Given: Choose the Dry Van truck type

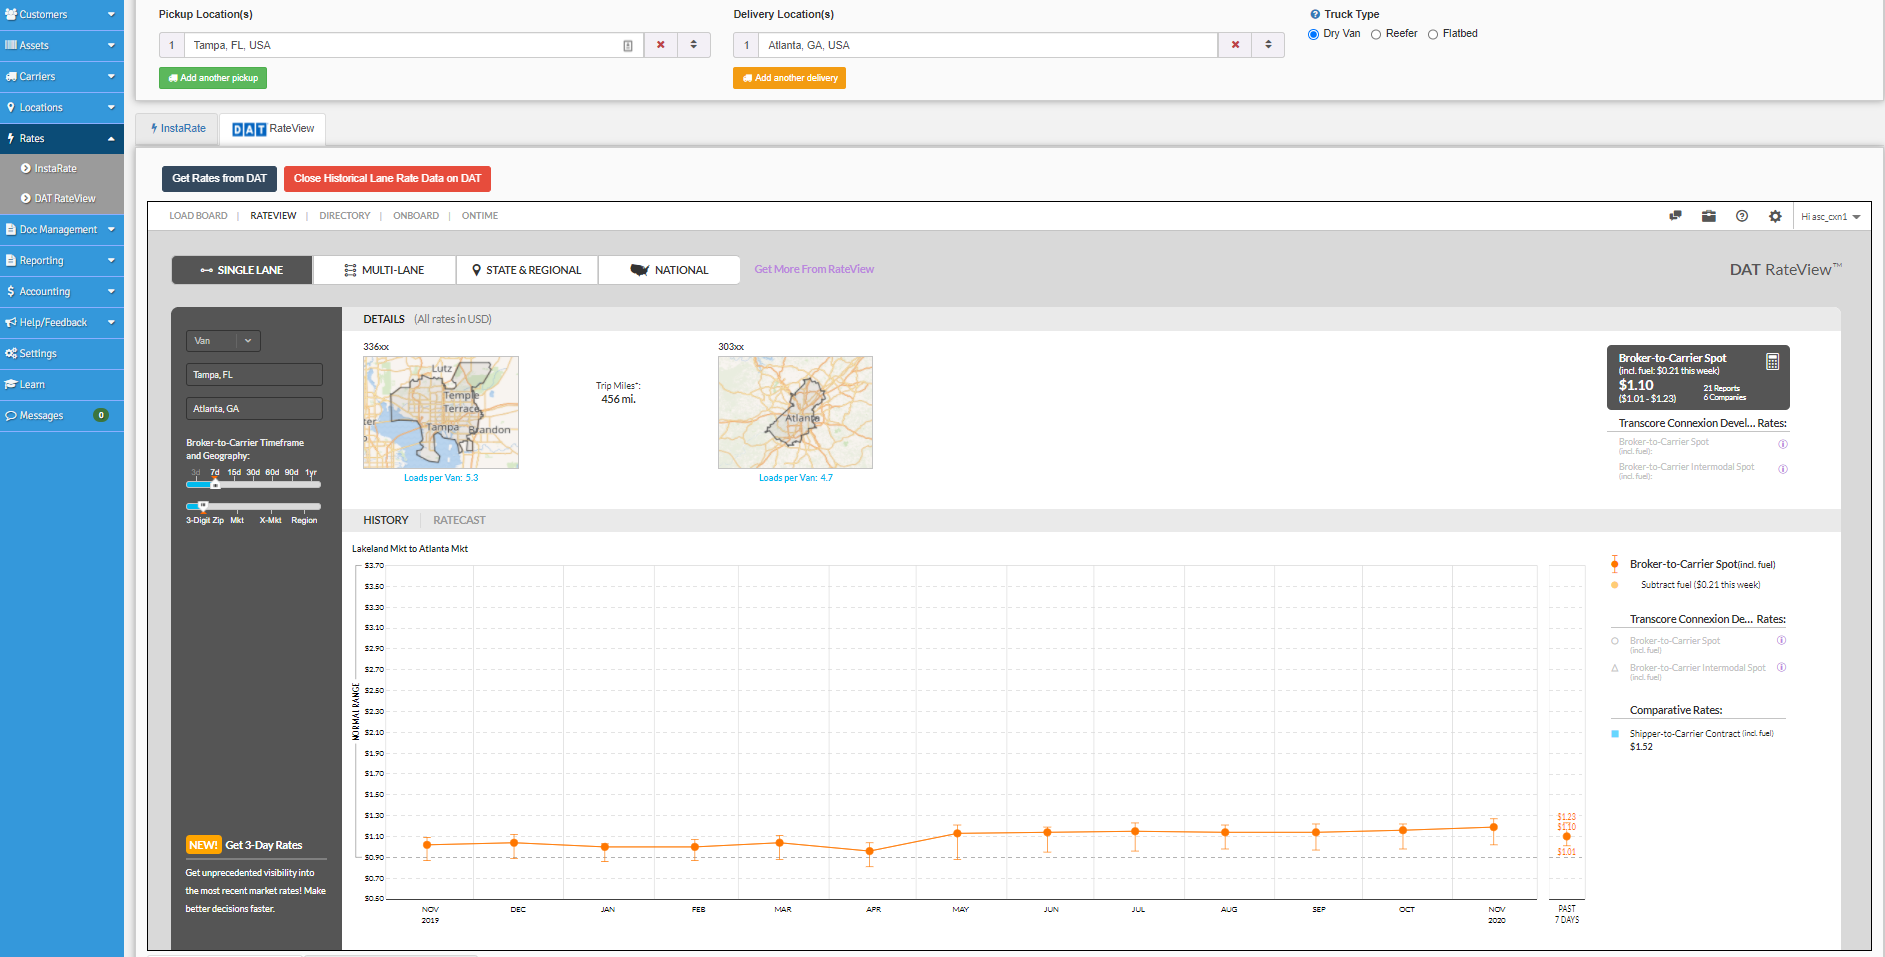Looking at the screenshot, I should click(x=1313, y=34).
